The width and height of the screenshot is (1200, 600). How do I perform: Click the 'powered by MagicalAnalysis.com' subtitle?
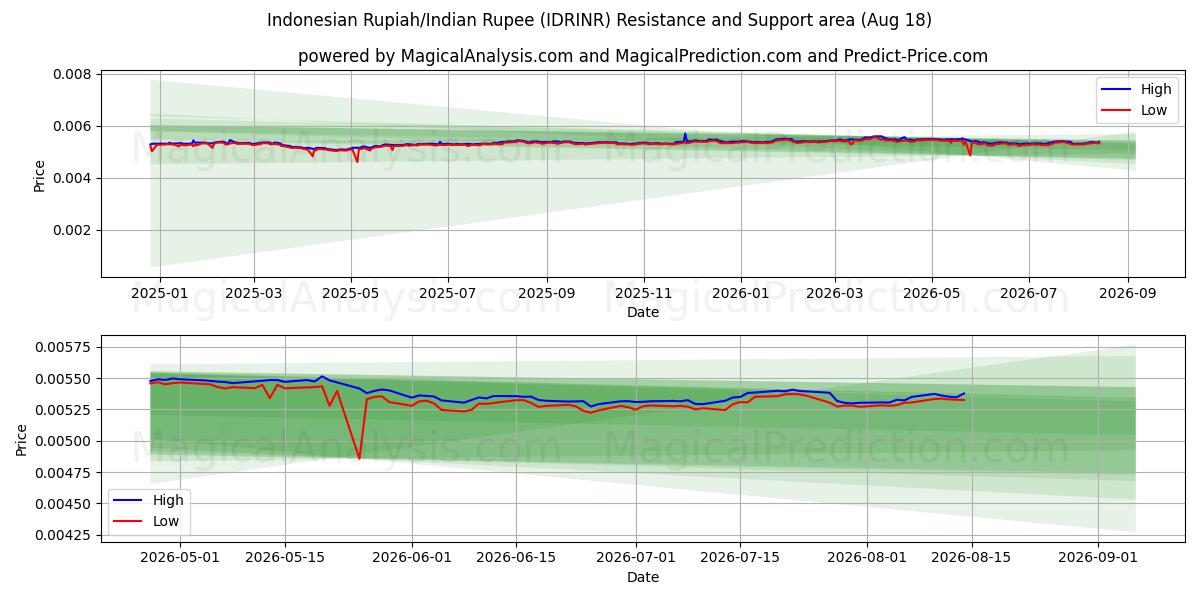coord(643,56)
